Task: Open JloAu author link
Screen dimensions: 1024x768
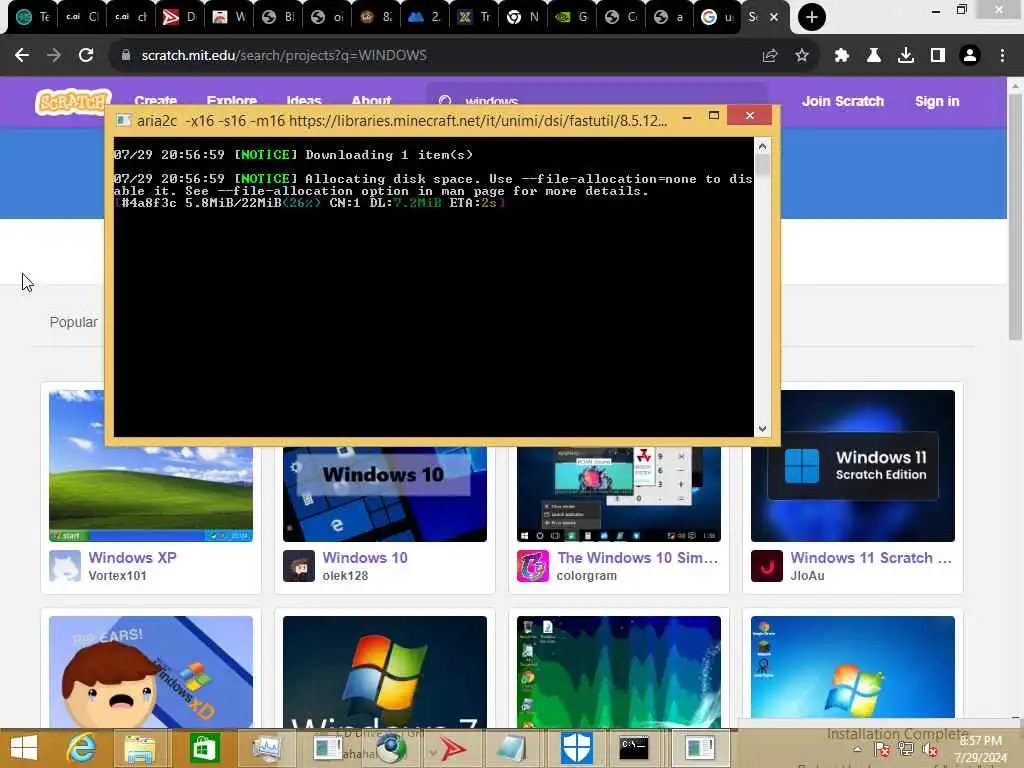Action: coord(807,575)
